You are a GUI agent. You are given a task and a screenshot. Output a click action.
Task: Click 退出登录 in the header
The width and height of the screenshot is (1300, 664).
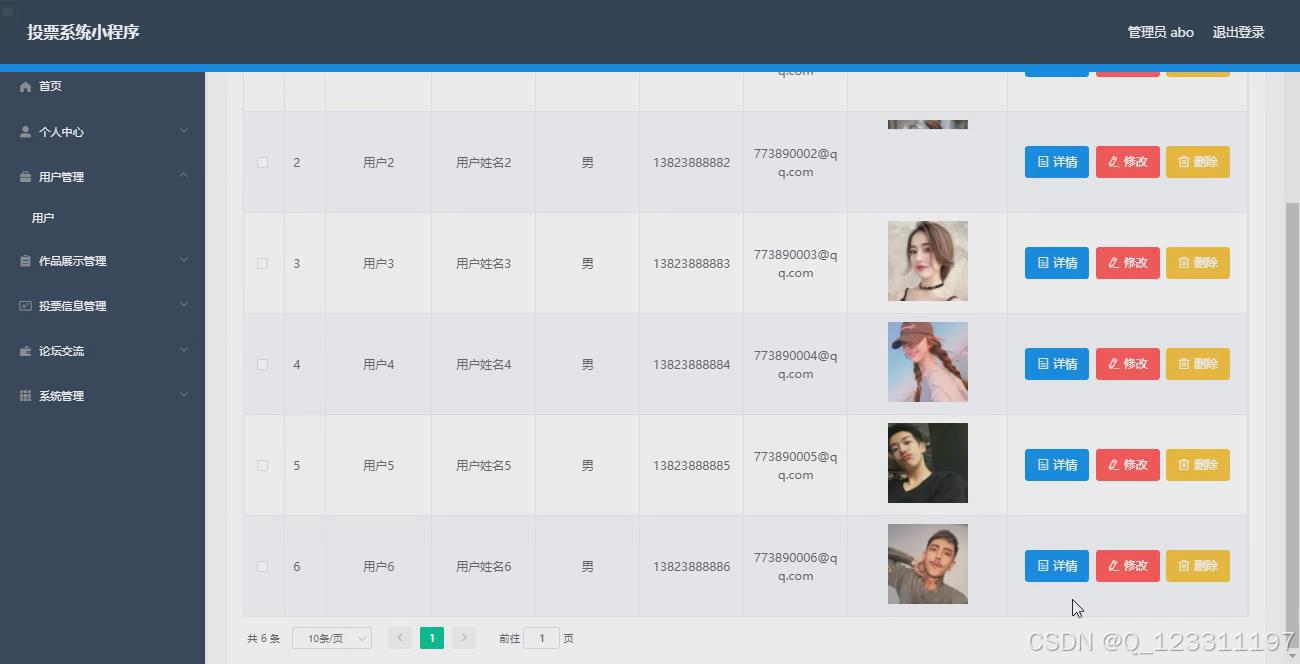[x=1238, y=32]
